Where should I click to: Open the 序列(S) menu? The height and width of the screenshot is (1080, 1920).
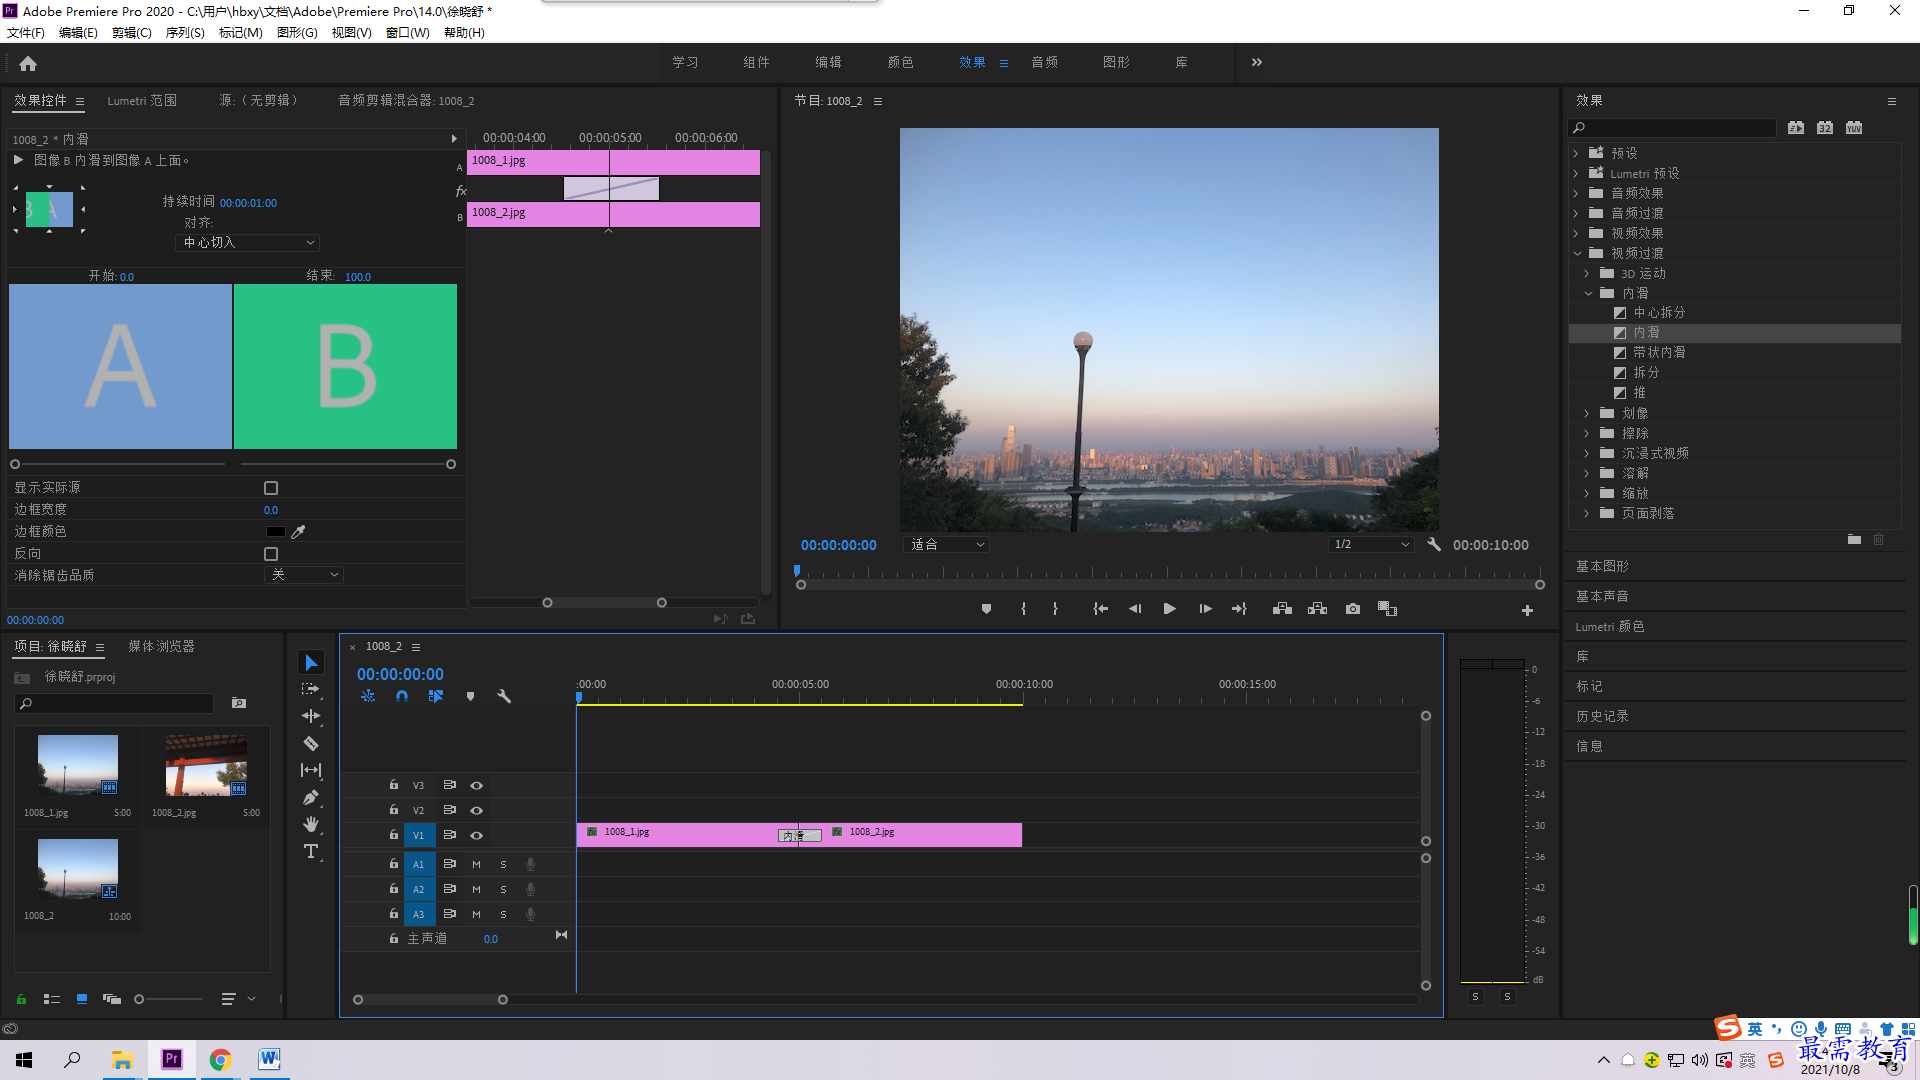tap(185, 33)
